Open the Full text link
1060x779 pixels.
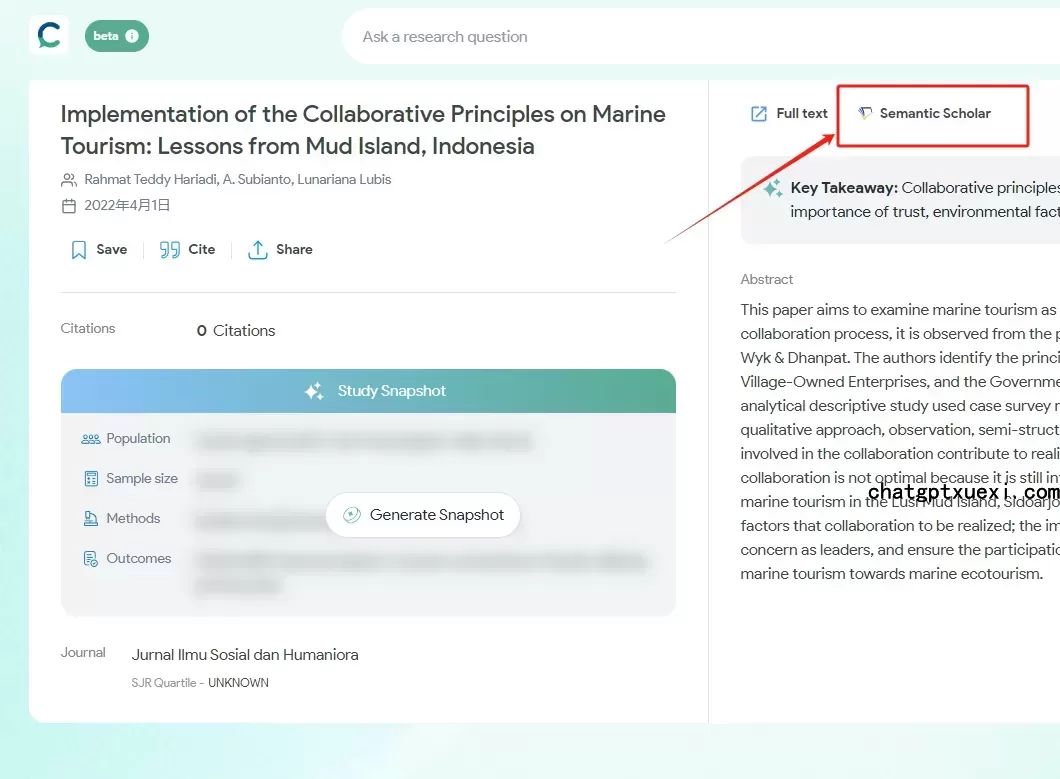coord(802,114)
